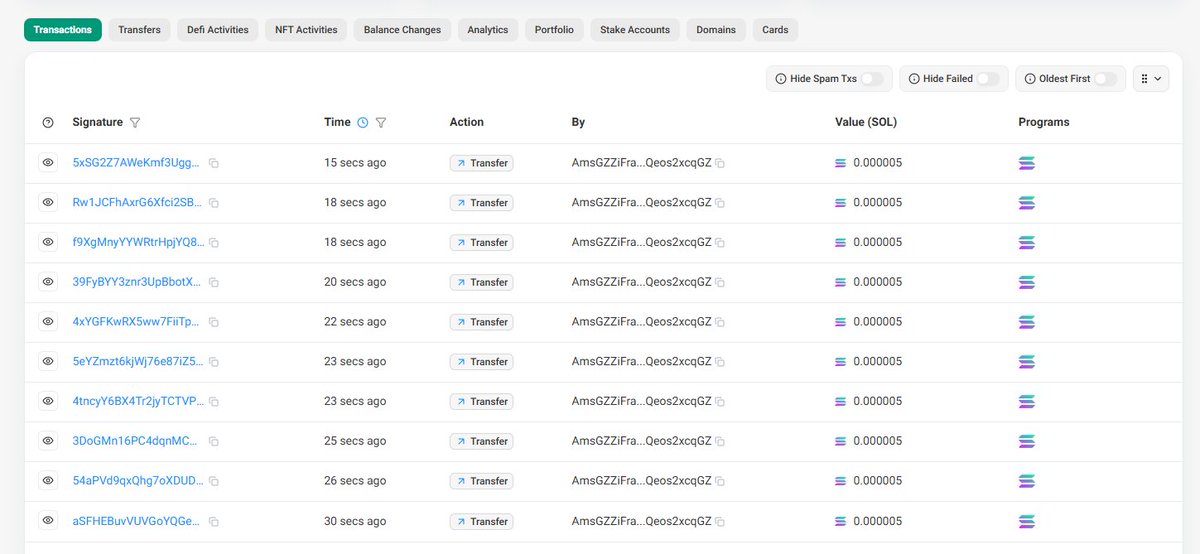Click value 0.000005 in 25 secs ago row
1200x554 pixels.
click(877, 441)
